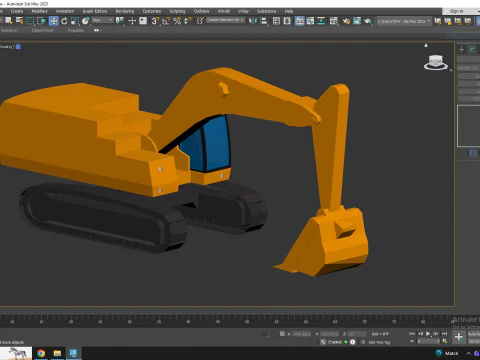Open the Reference Coordinate System dropdown
The width and height of the screenshot is (480, 360).
click(103, 21)
